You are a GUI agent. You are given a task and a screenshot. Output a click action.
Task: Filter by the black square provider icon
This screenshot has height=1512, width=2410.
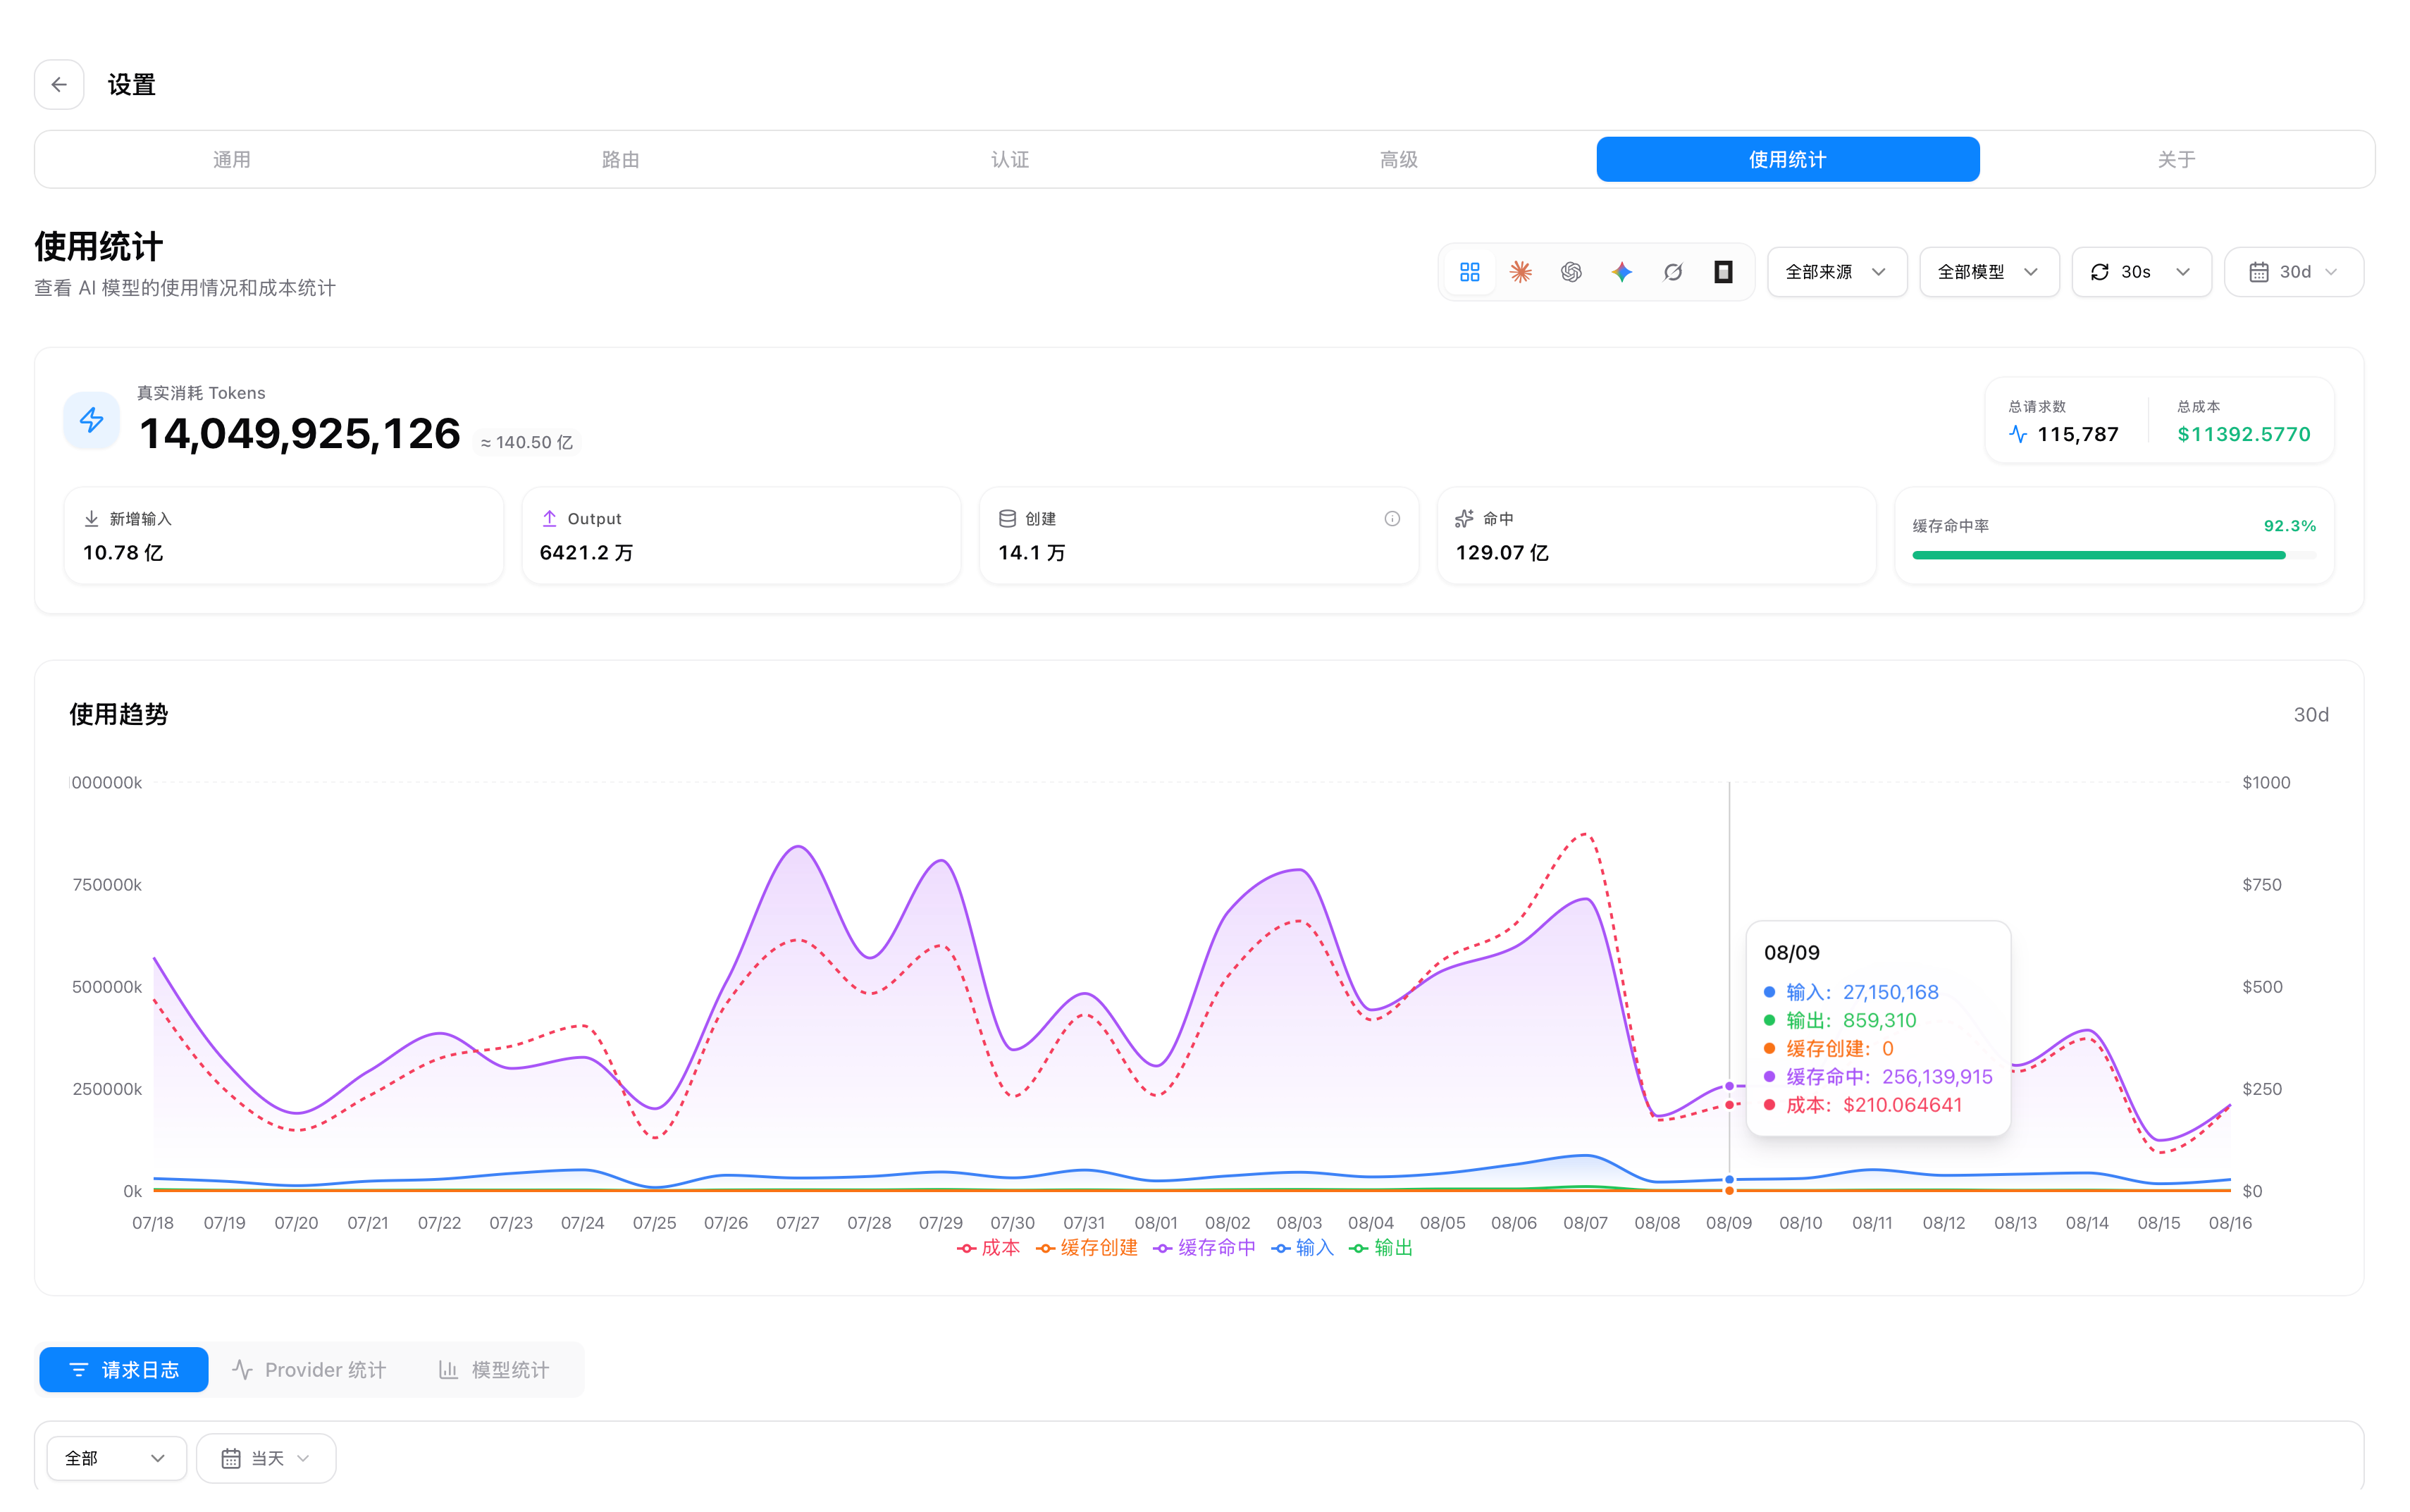click(1723, 272)
